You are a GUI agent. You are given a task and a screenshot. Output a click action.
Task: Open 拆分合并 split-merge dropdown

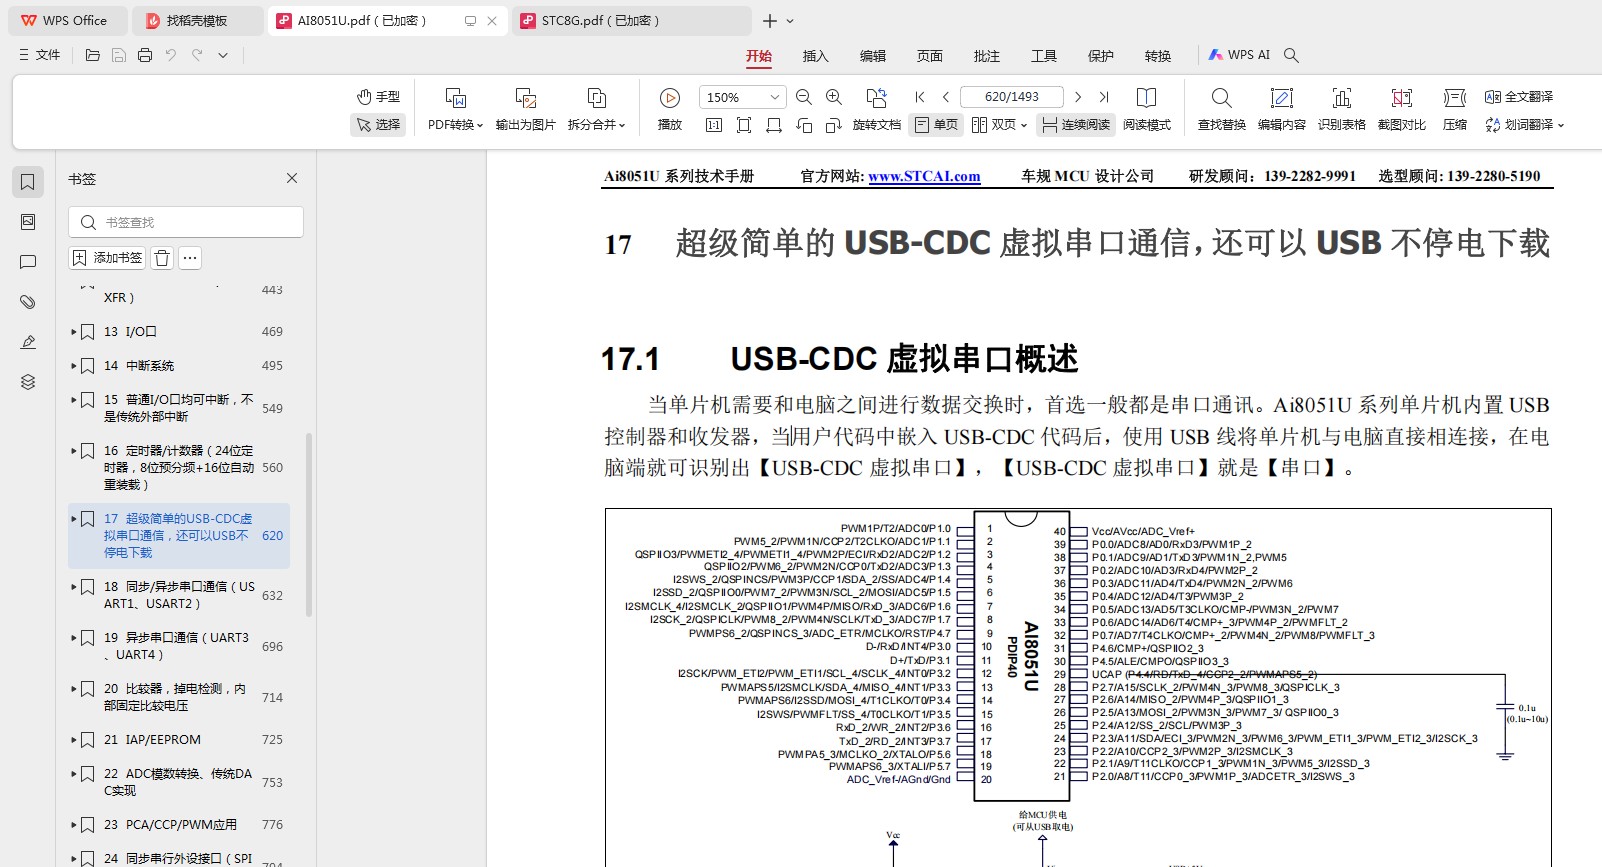[x=596, y=110]
